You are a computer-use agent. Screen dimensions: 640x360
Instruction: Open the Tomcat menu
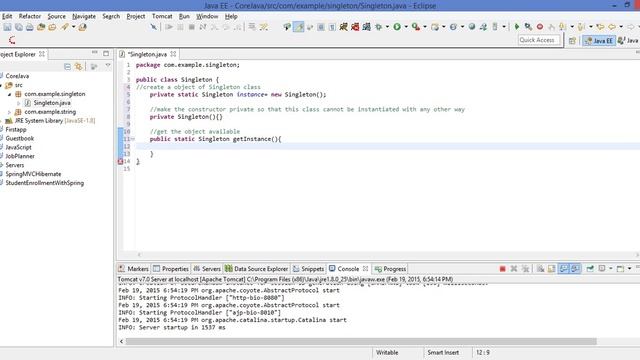click(162, 16)
